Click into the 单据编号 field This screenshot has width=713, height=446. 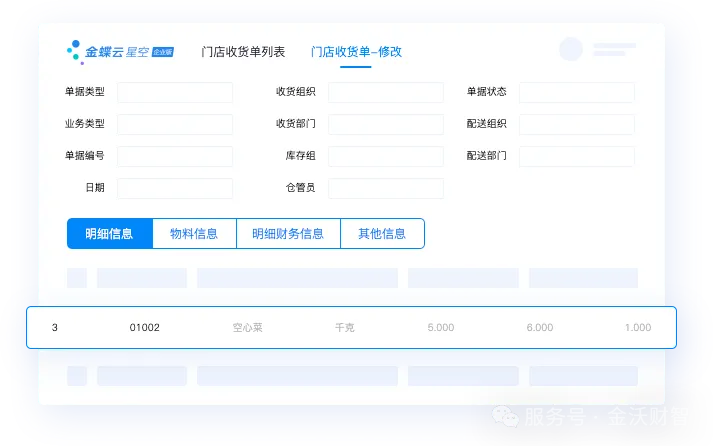175,156
